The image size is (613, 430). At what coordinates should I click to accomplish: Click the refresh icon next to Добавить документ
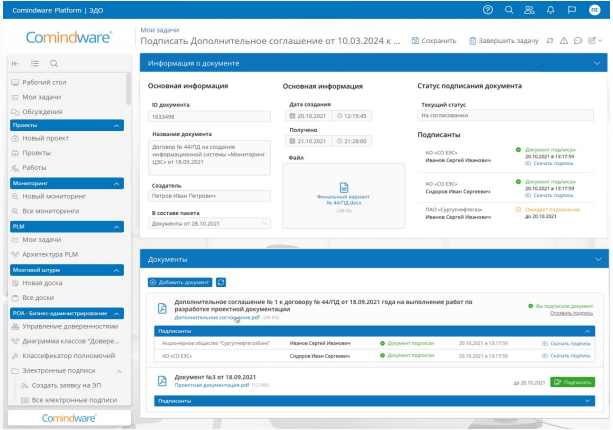pos(221,282)
